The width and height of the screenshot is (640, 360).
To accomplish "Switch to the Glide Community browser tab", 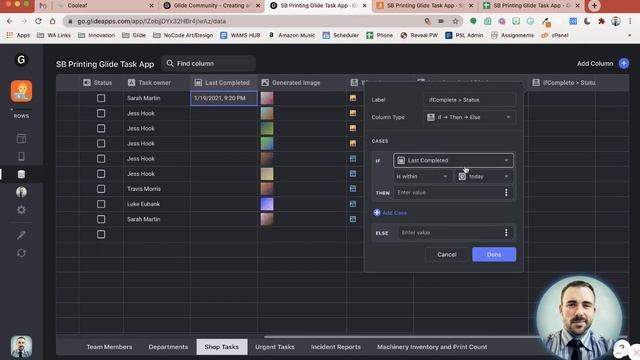I will point(211,6).
